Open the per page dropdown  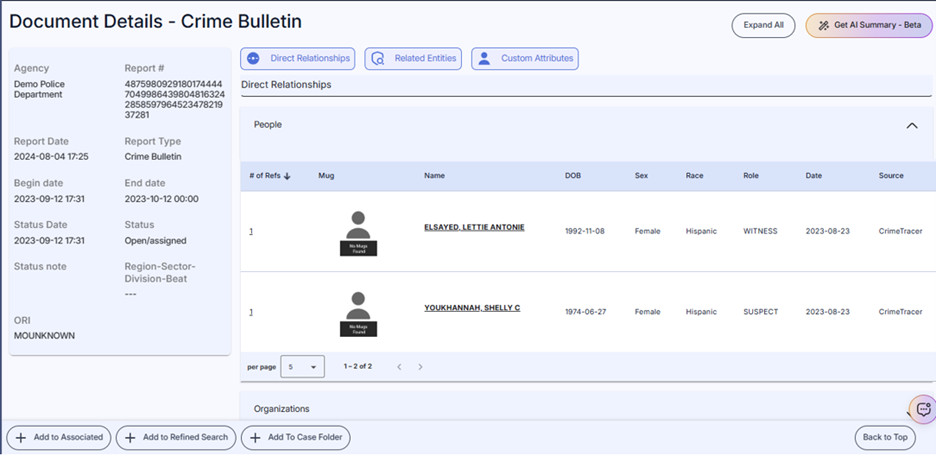pos(303,366)
